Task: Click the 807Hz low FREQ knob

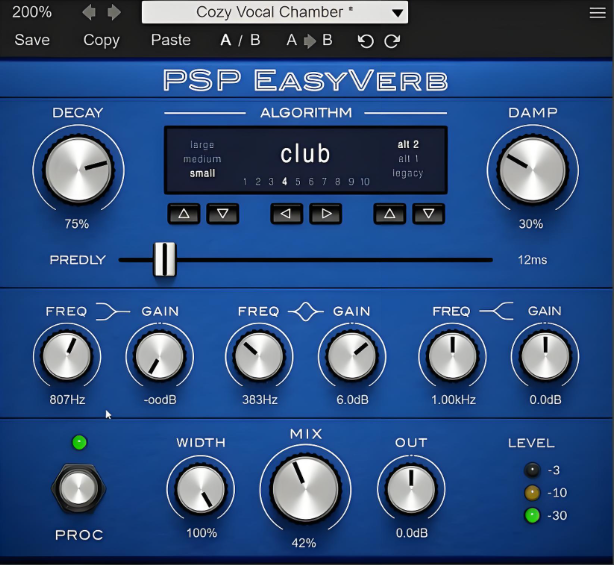Action: 67,356
